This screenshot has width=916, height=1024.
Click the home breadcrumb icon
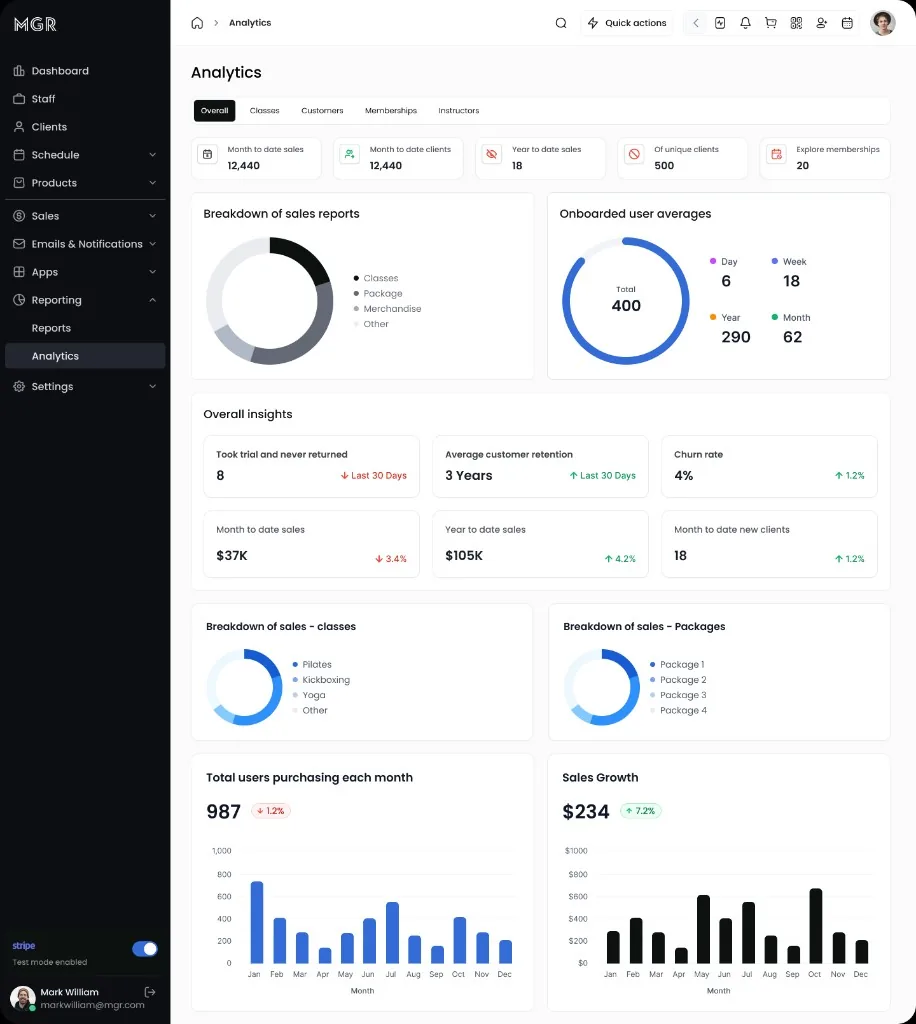coord(197,23)
